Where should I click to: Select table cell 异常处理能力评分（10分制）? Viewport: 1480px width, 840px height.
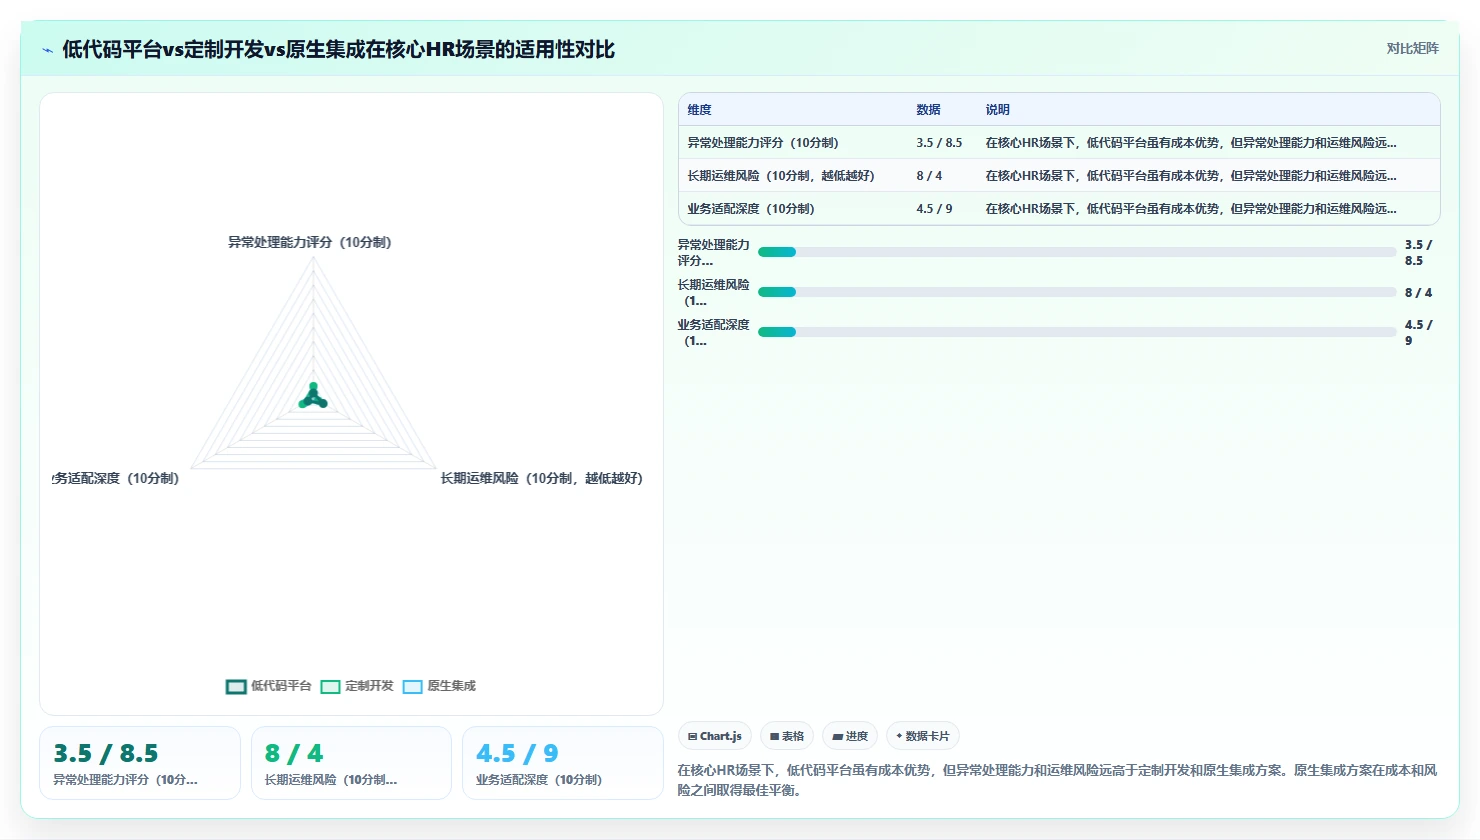763,143
